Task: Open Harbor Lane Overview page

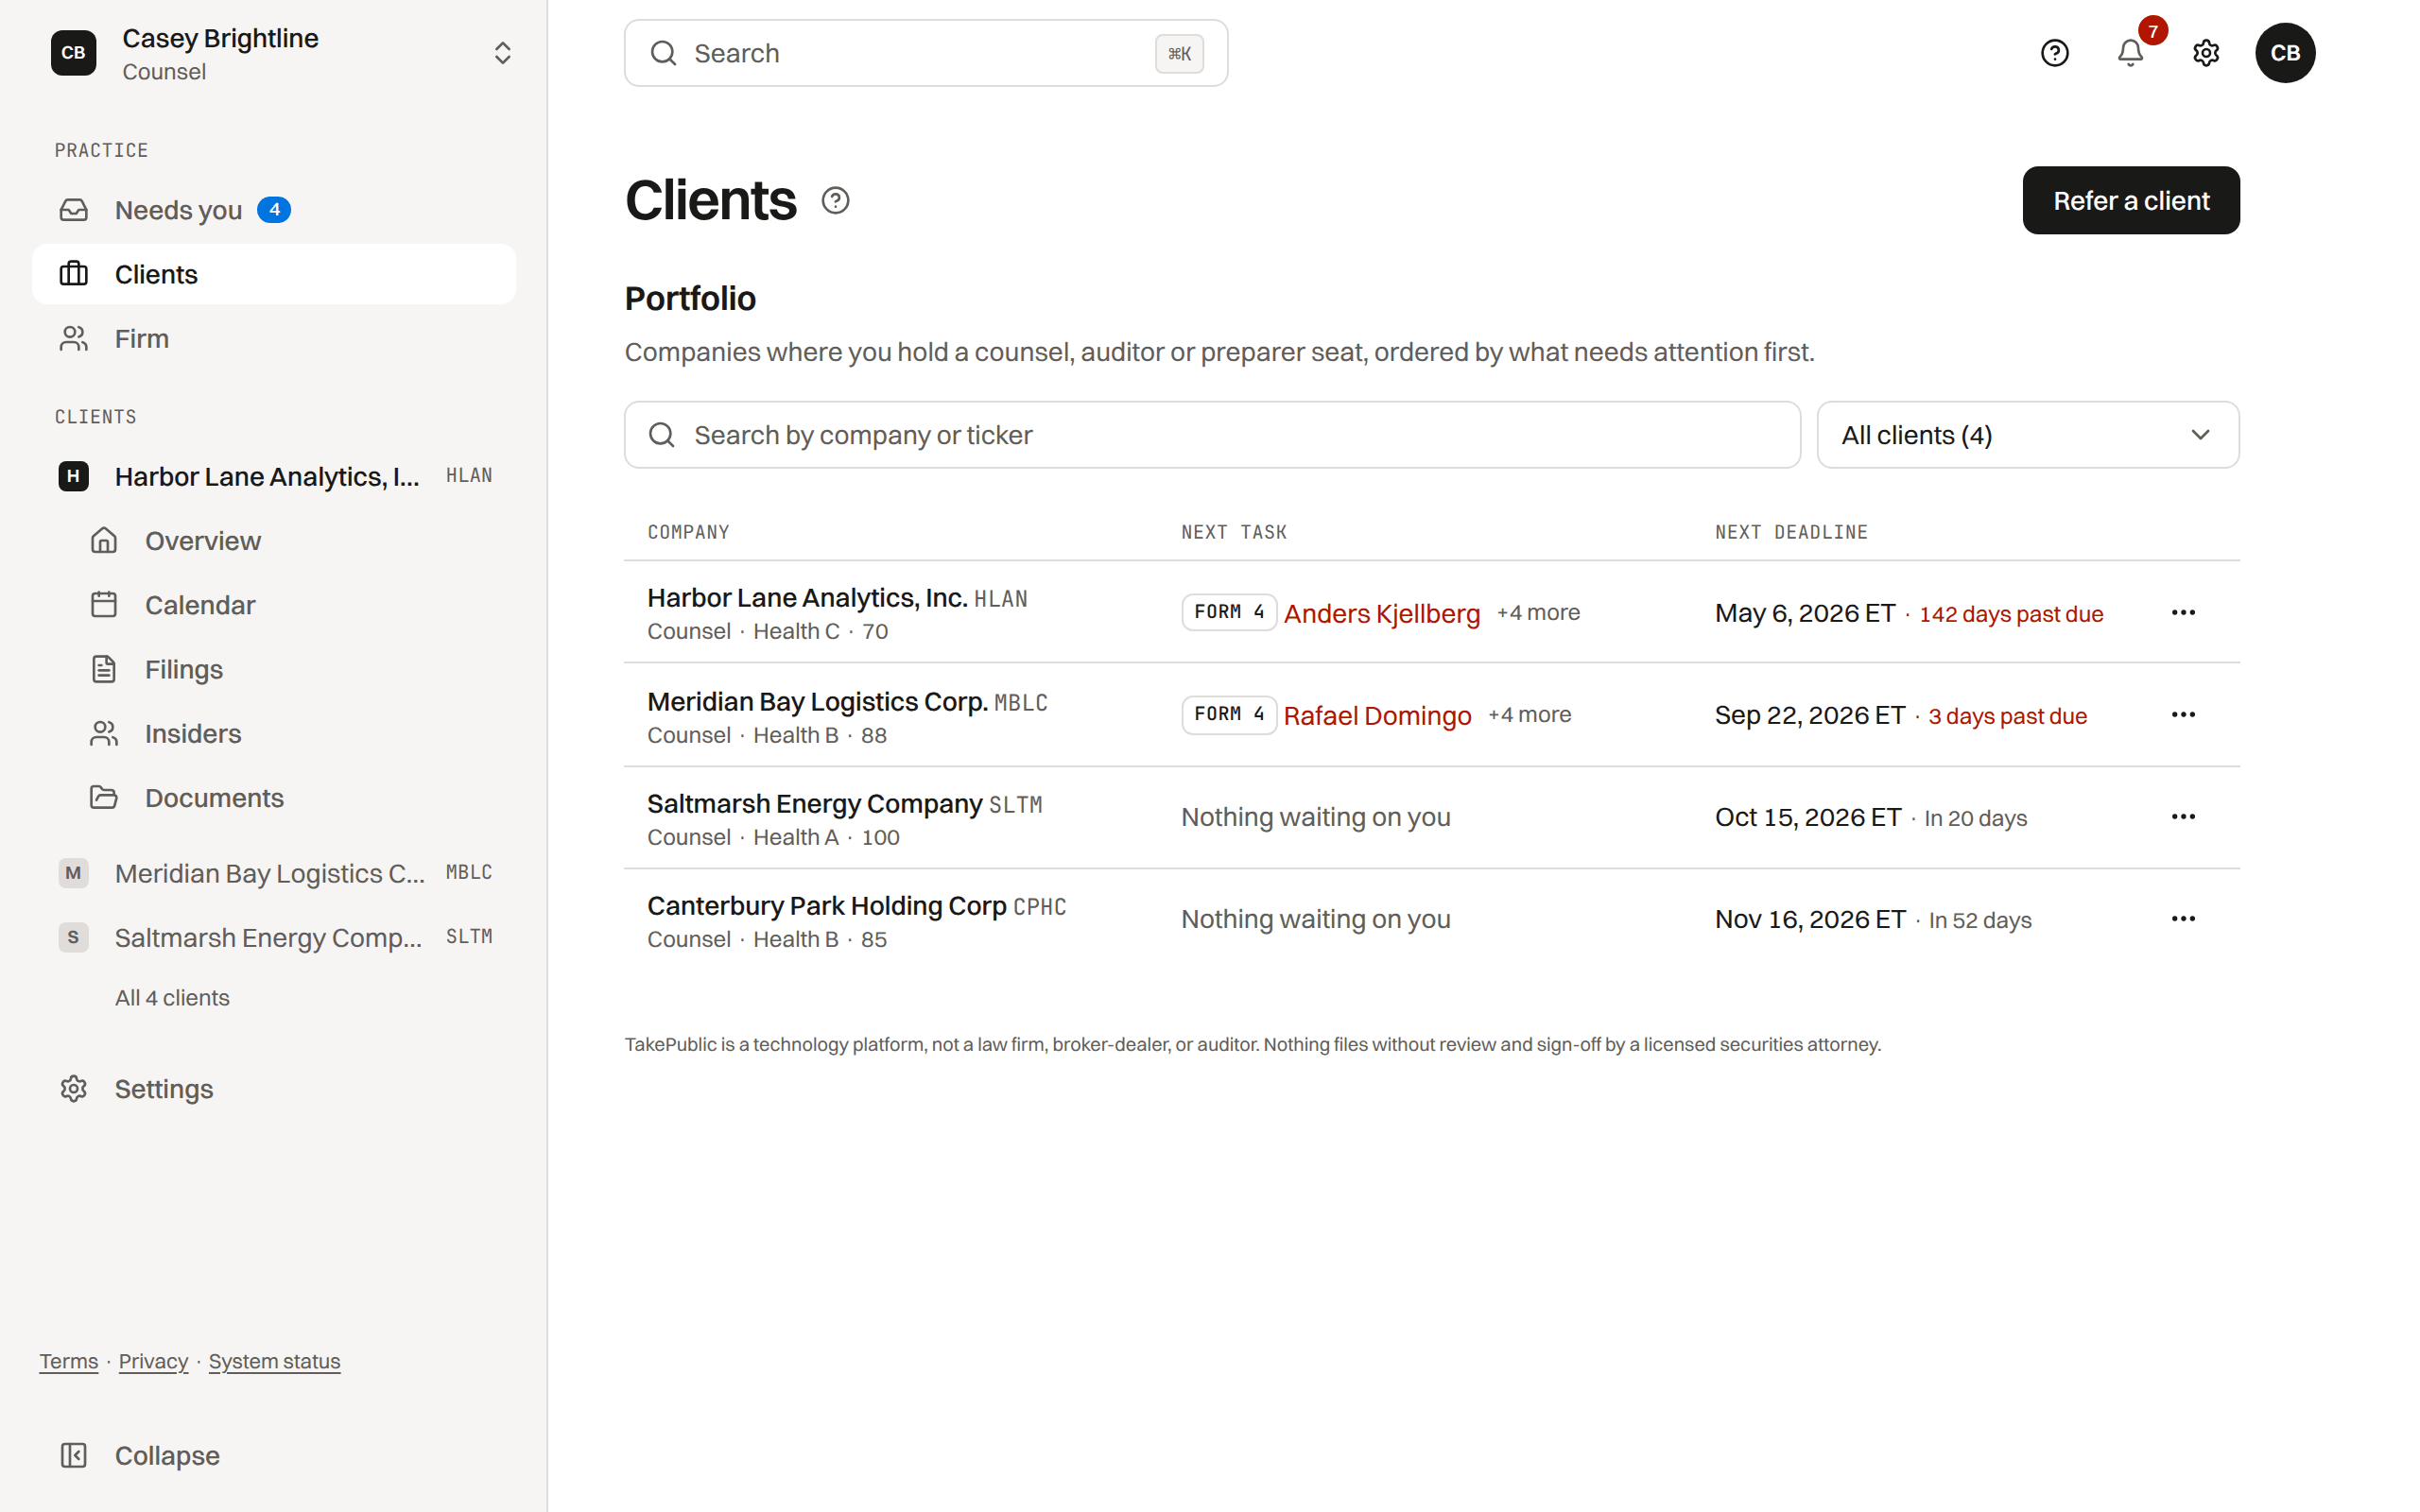Action: pyautogui.click(x=289, y=541)
